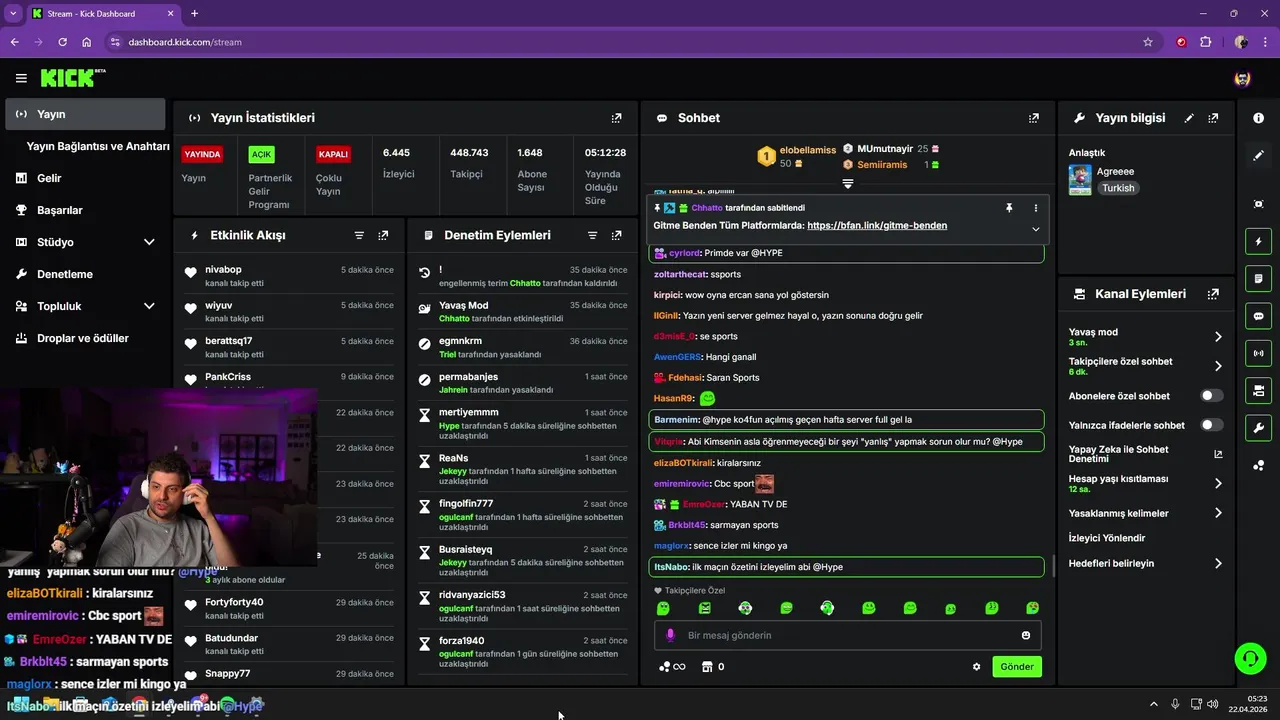This screenshot has height=720, width=1280.
Task: Click the KICK logo
Action: (73, 78)
